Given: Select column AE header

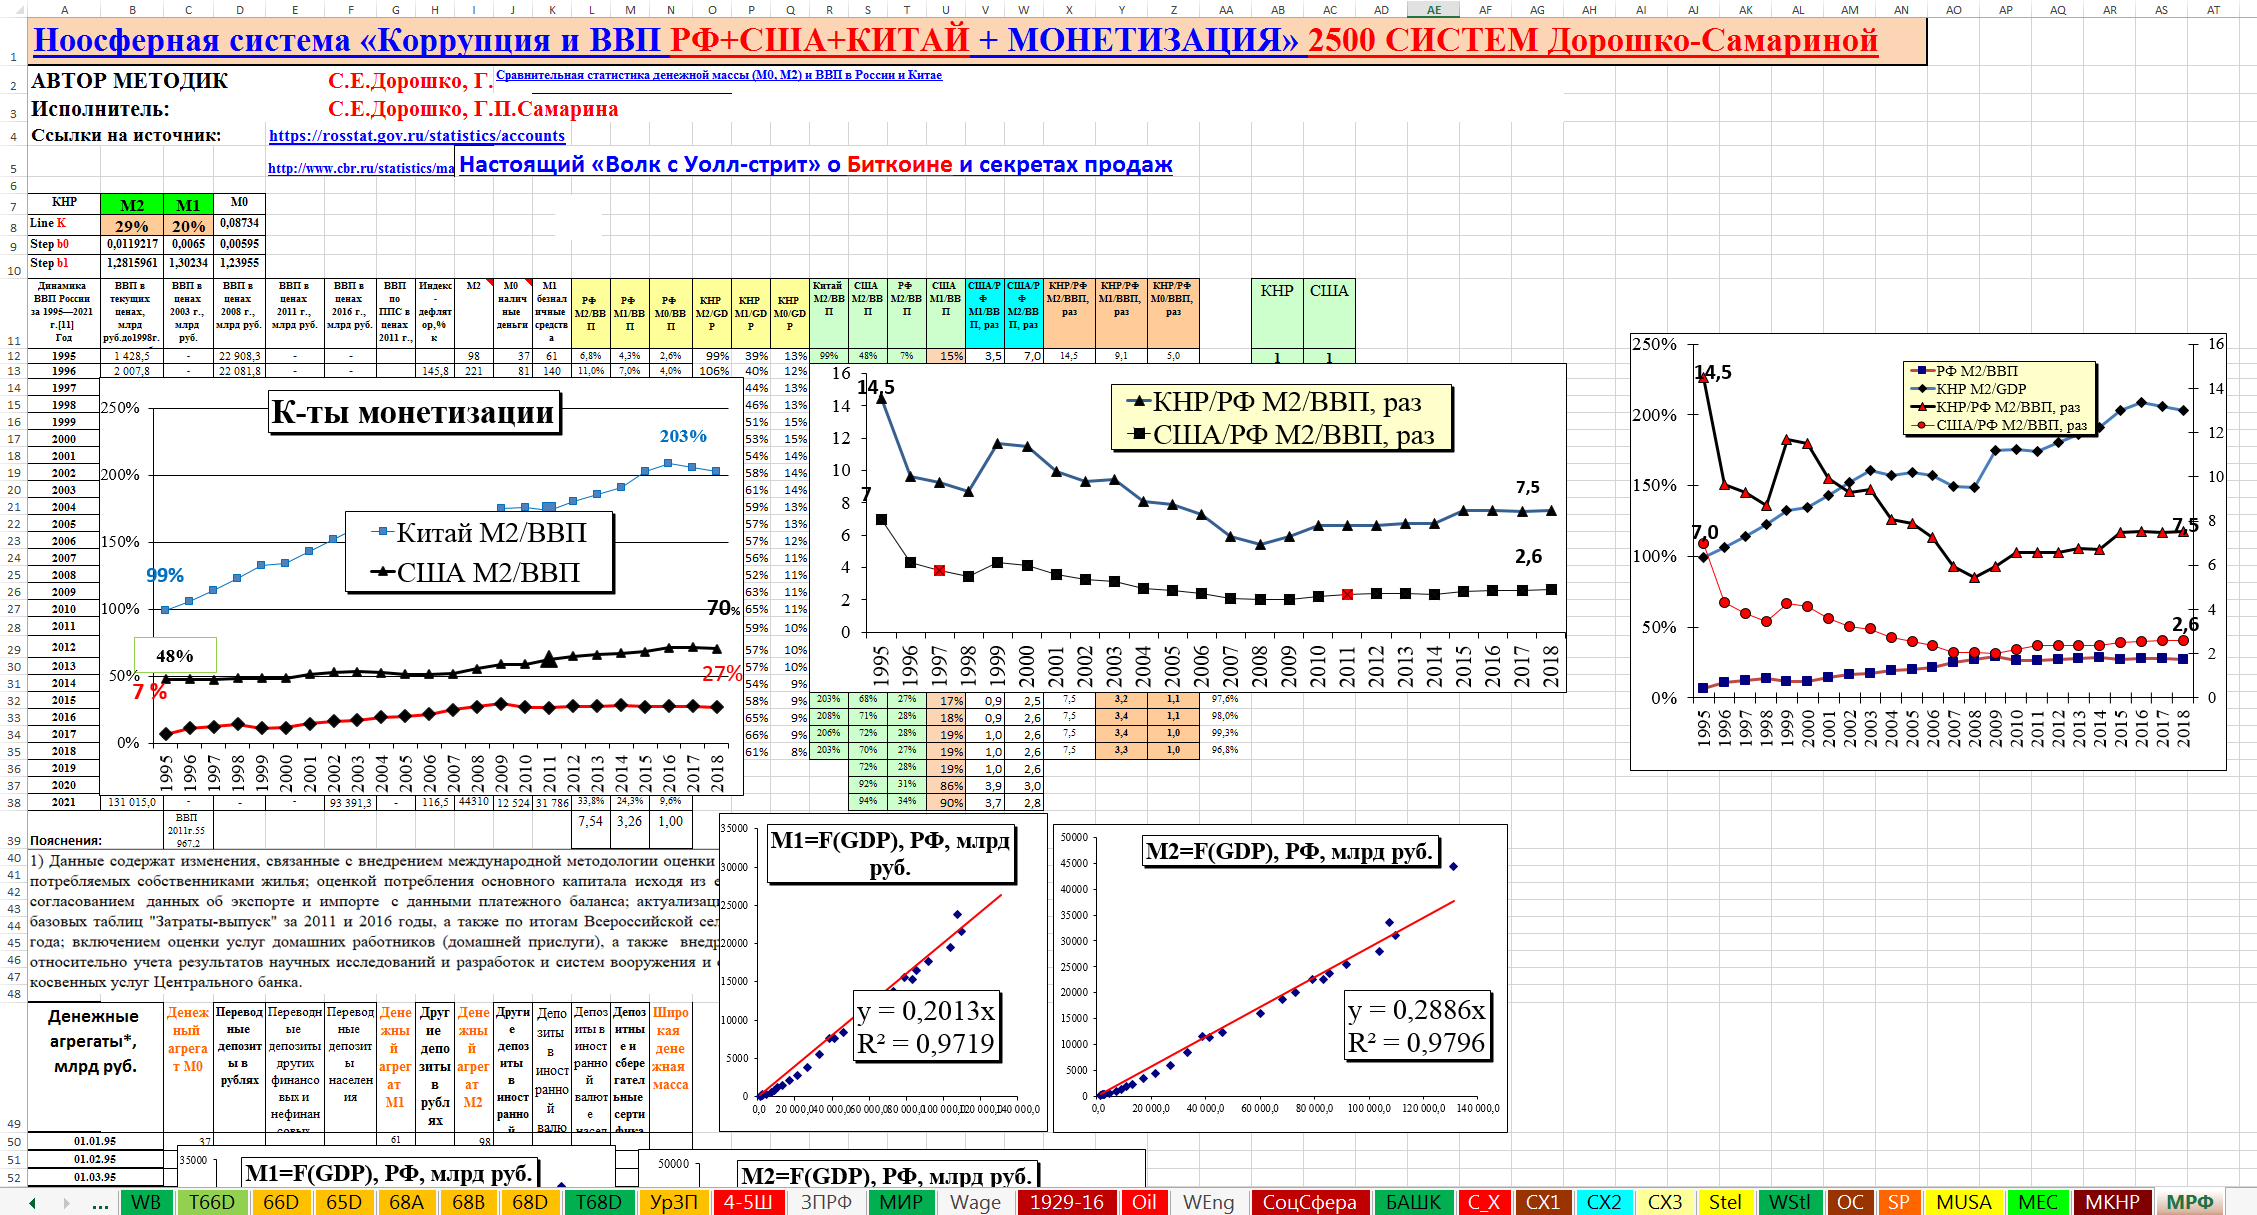Looking at the screenshot, I should (x=1433, y=10).
